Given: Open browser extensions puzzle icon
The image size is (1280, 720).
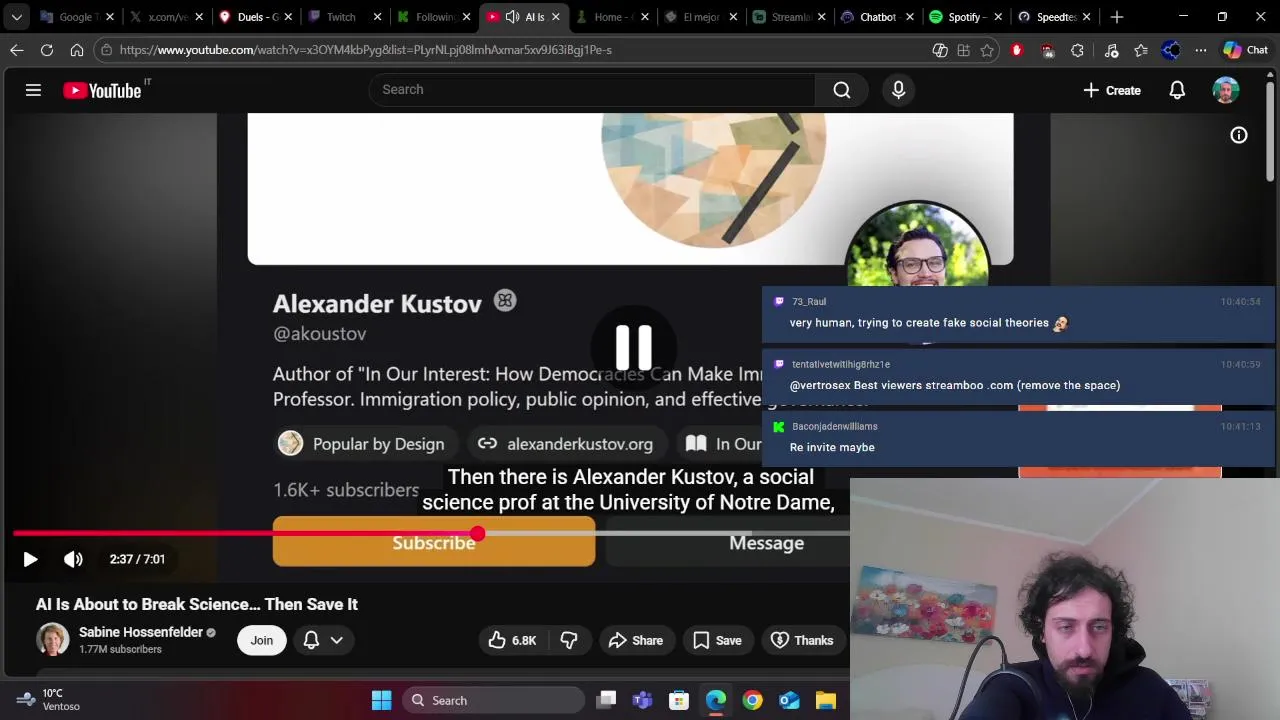Looking at the screenshot, I should [1077, 50].
